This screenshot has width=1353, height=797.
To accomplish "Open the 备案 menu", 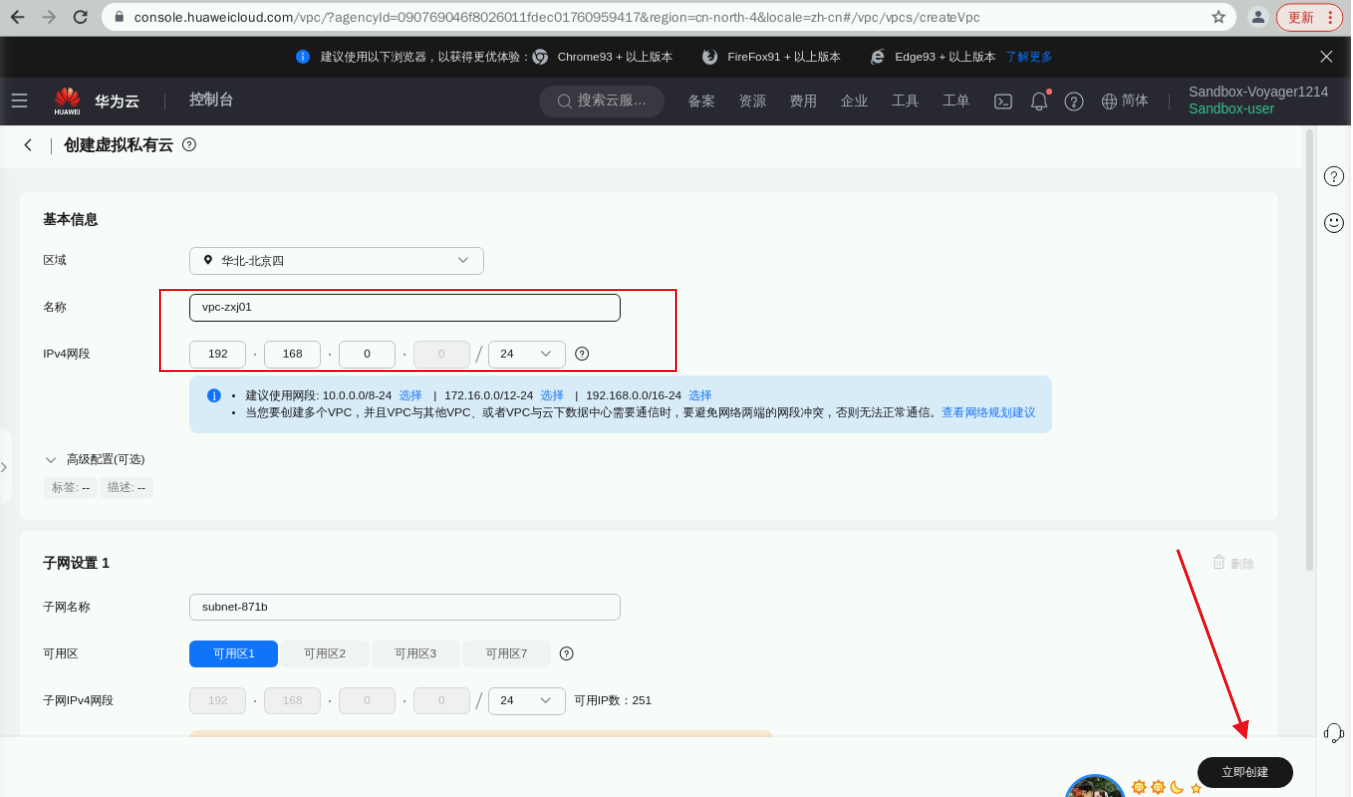I will point(701,101).
